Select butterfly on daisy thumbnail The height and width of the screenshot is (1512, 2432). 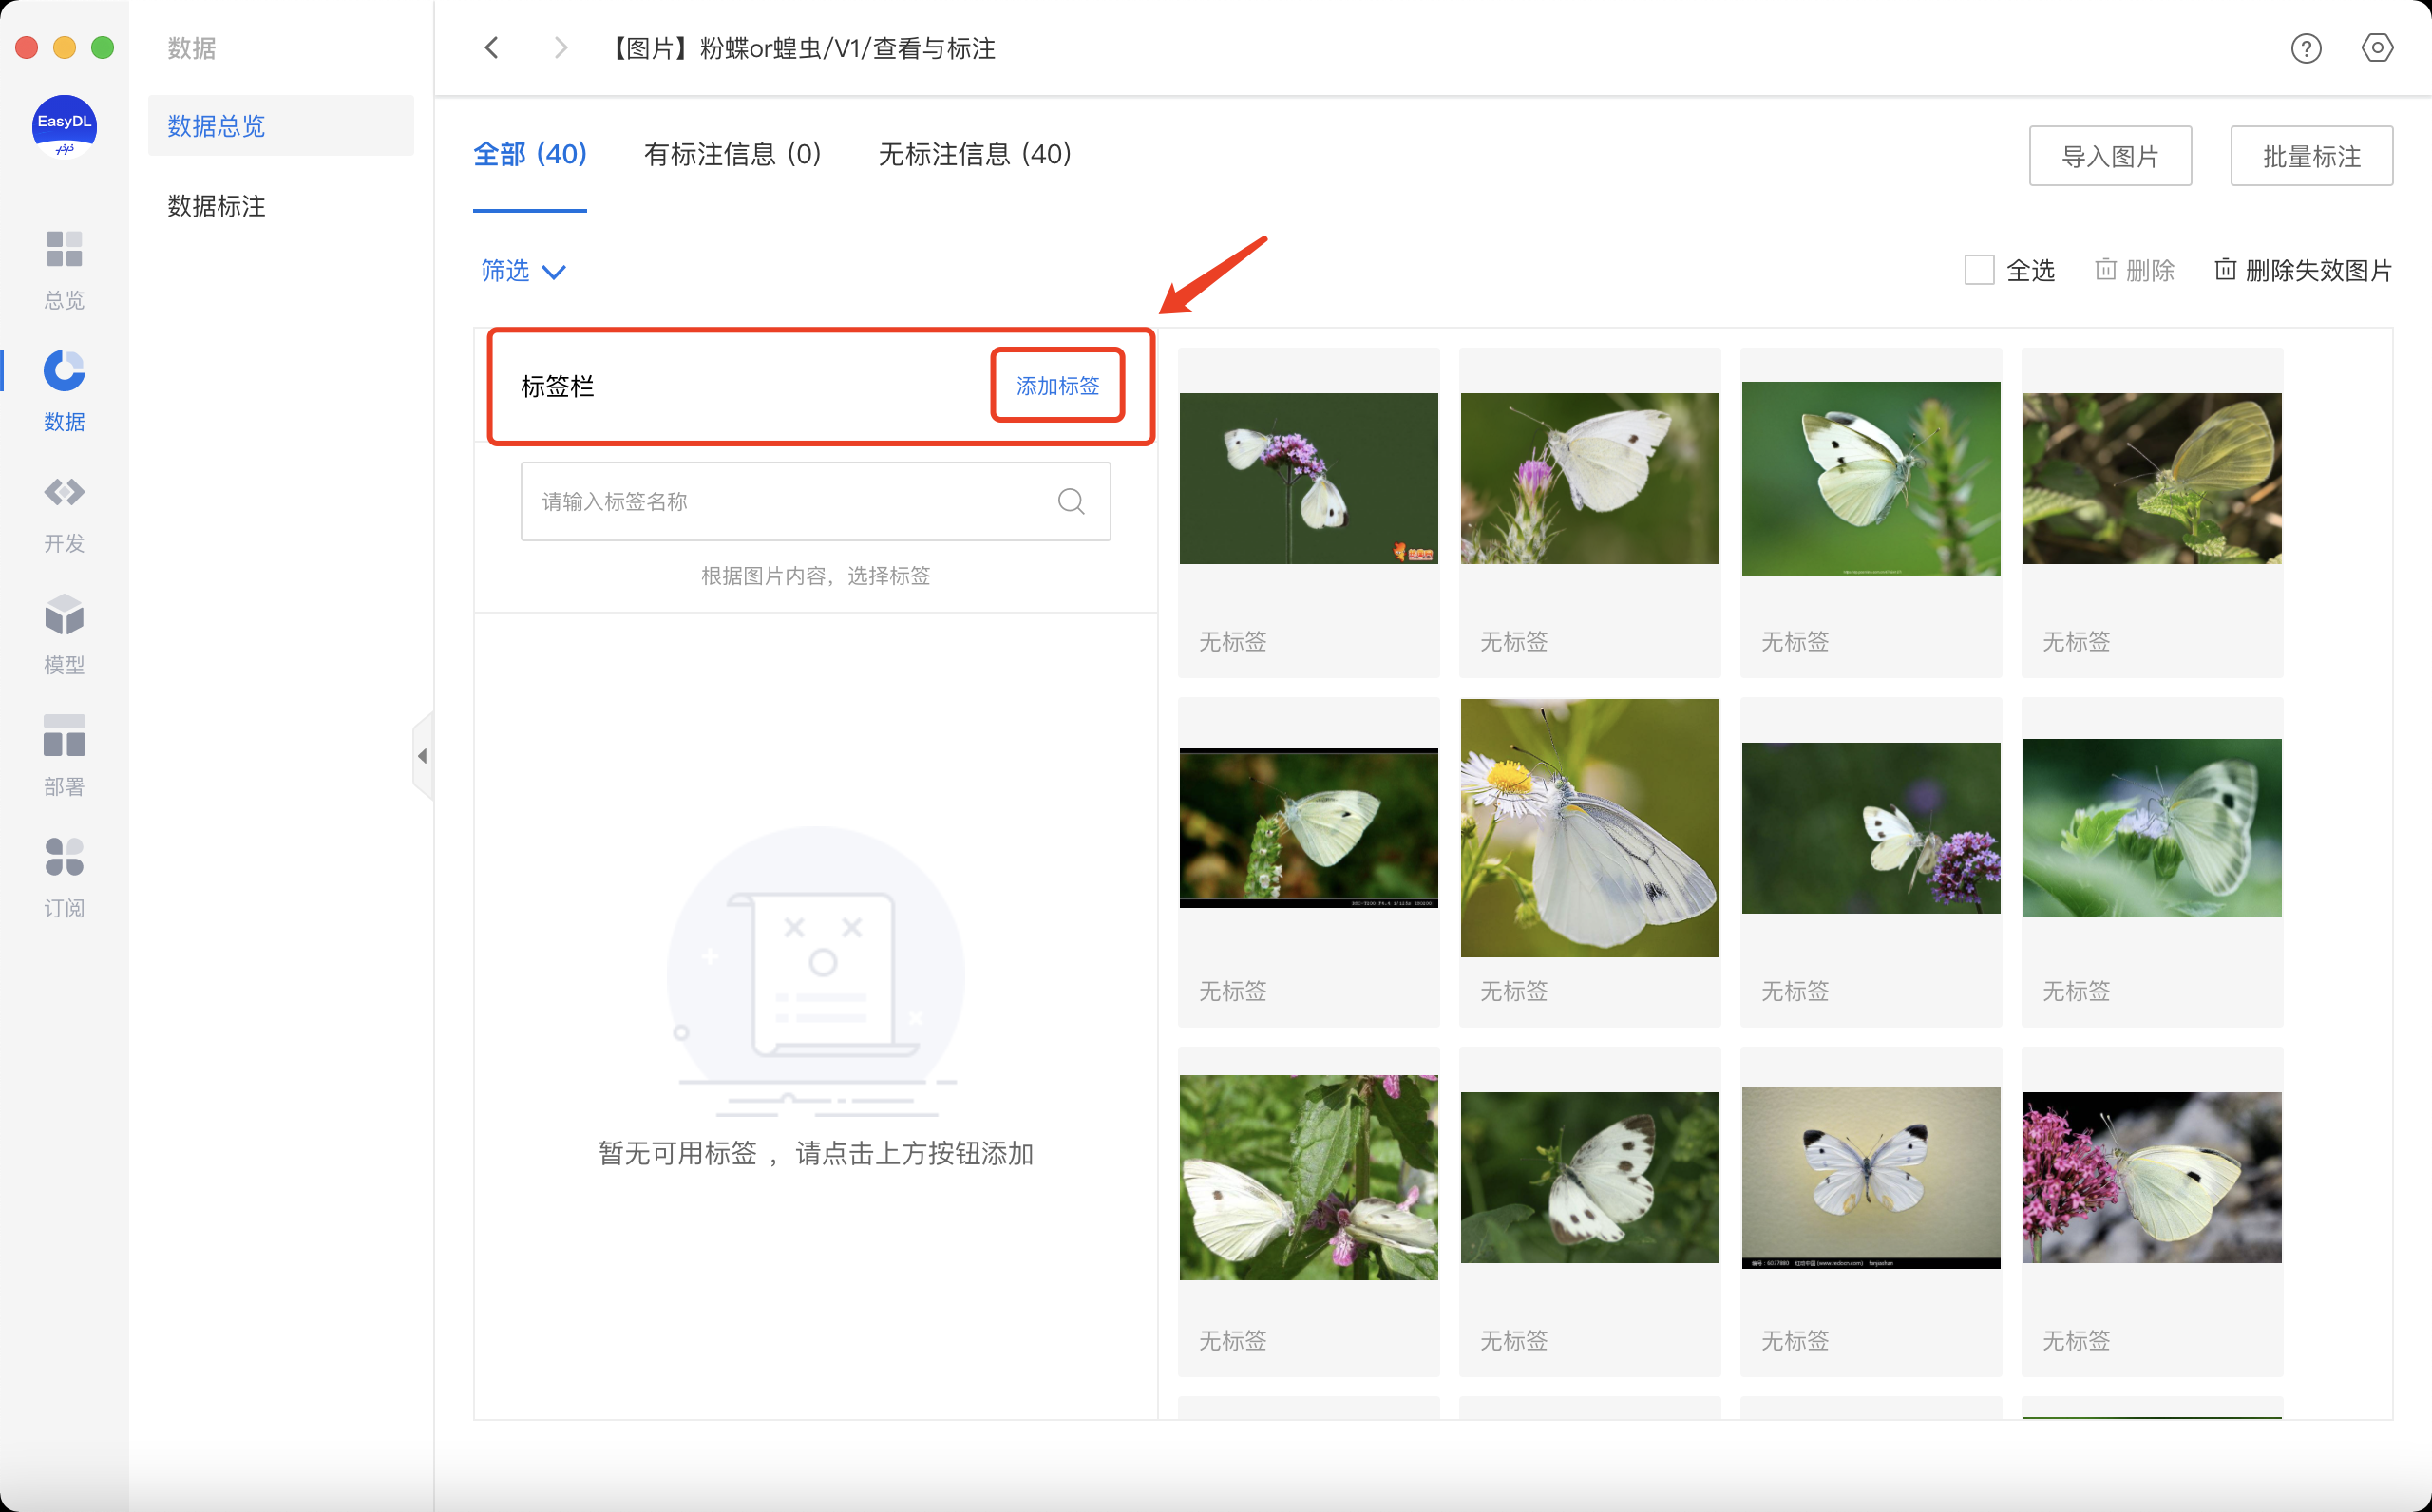pyautogui.click(x=1589, y=828)
